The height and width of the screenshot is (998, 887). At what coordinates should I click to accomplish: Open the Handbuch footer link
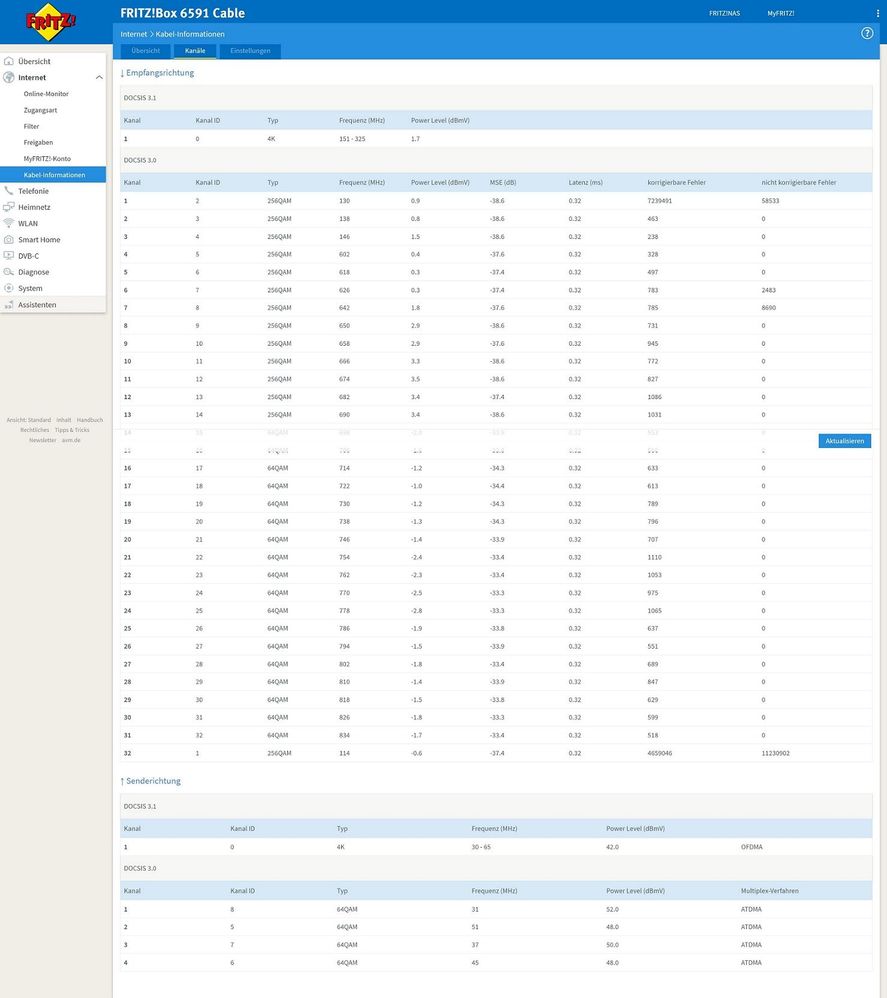pyautogui.click(x=90, y=420)
